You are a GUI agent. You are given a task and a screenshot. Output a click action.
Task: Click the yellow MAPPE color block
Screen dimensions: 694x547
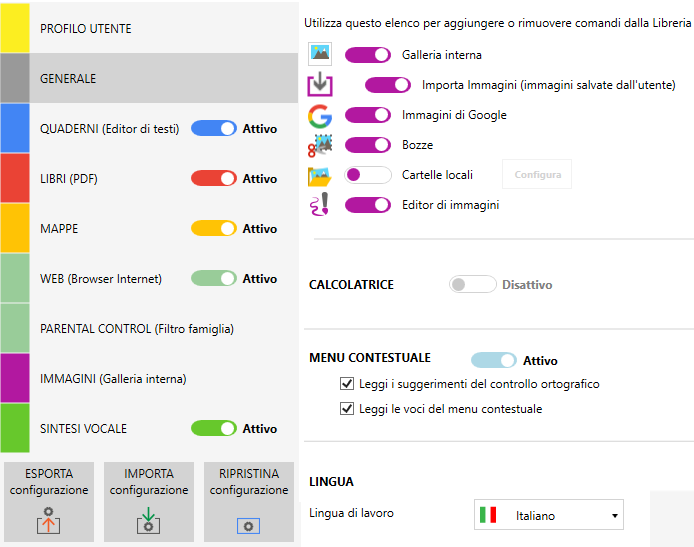[15, 228]
